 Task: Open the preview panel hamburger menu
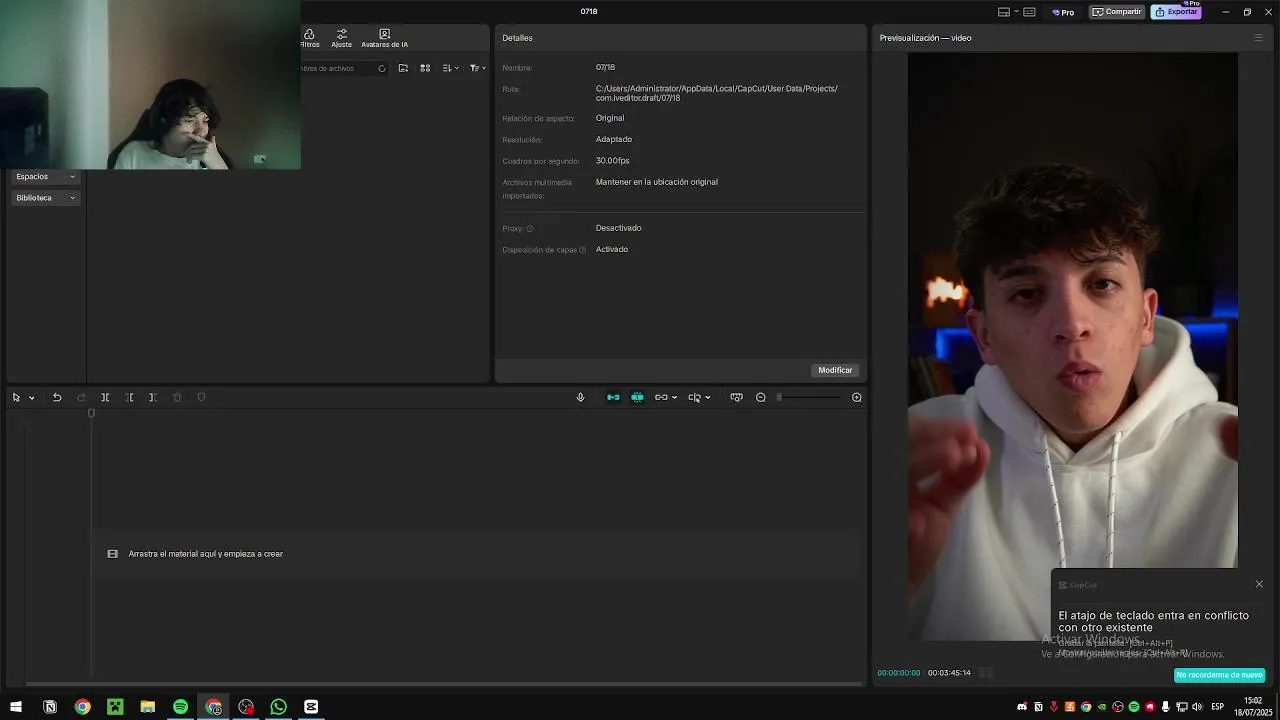(1258, 38)
